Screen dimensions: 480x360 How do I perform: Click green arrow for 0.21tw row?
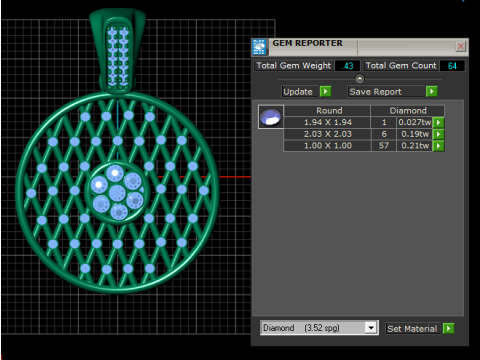pos(438,146)
